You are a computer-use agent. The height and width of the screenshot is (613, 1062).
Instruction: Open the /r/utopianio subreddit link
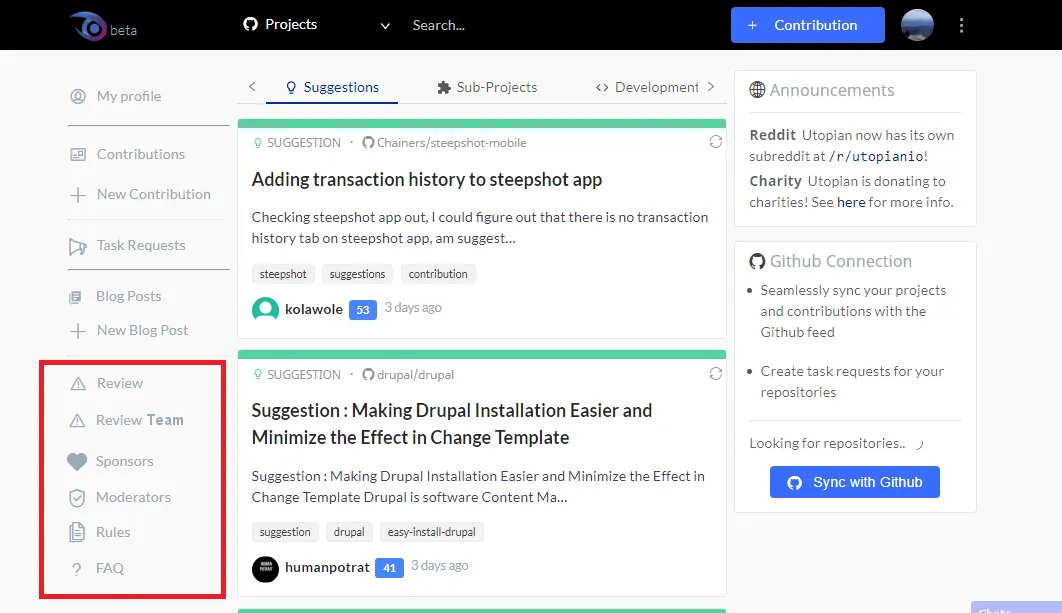click(876, 156)
